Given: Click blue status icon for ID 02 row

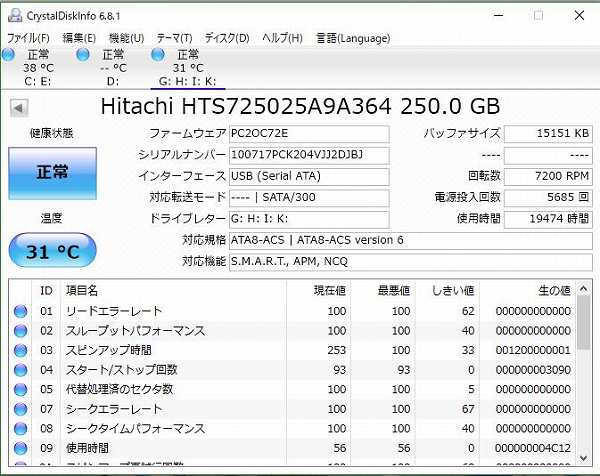Looking at the screenshot, I should coord(20,331).
